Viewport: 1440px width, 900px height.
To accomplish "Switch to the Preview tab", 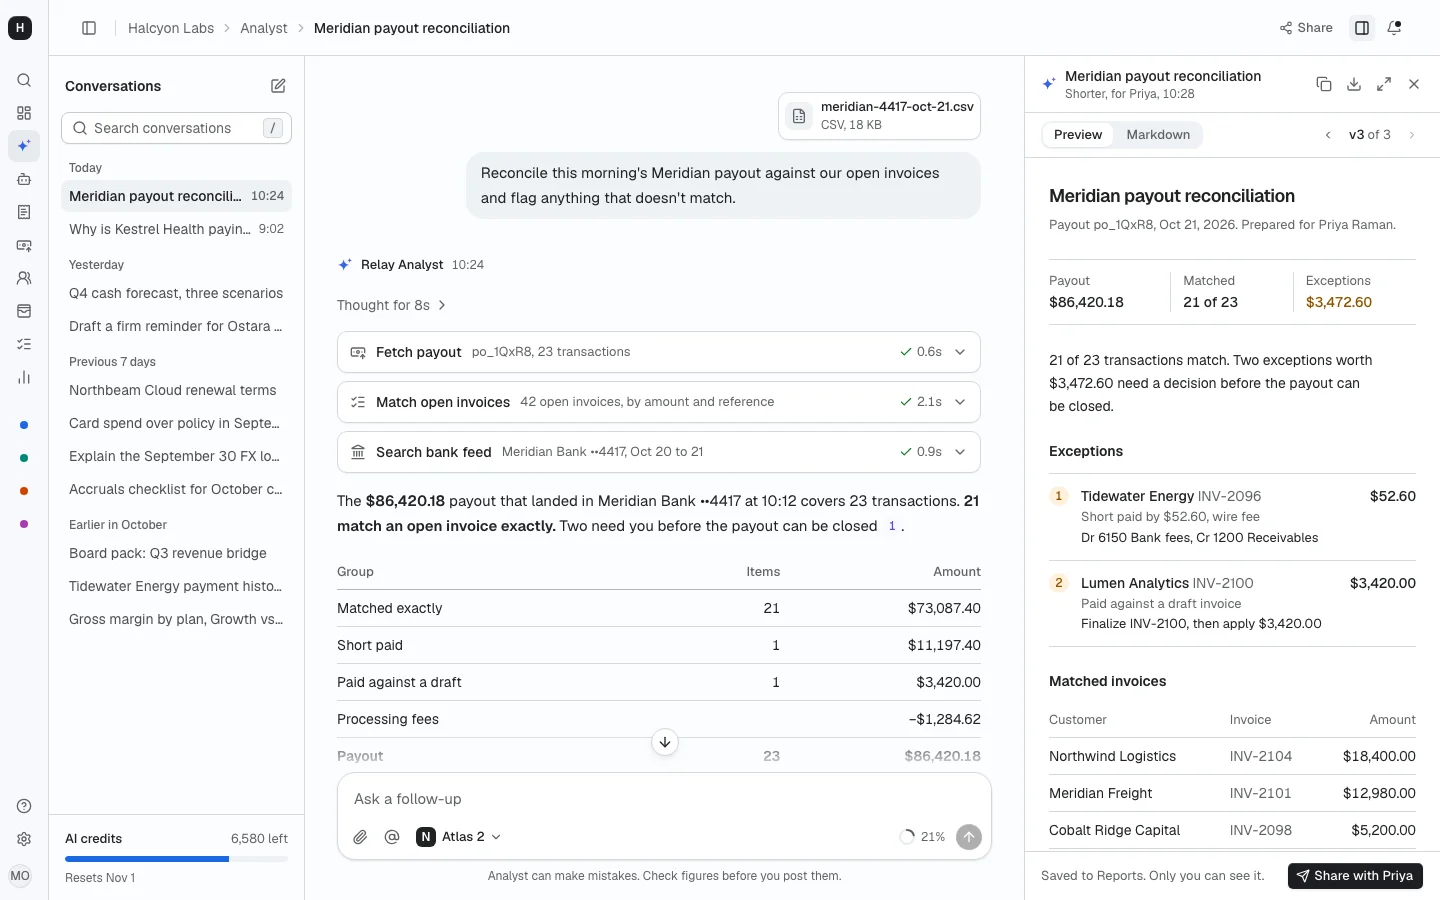I will coord(1078,135).
